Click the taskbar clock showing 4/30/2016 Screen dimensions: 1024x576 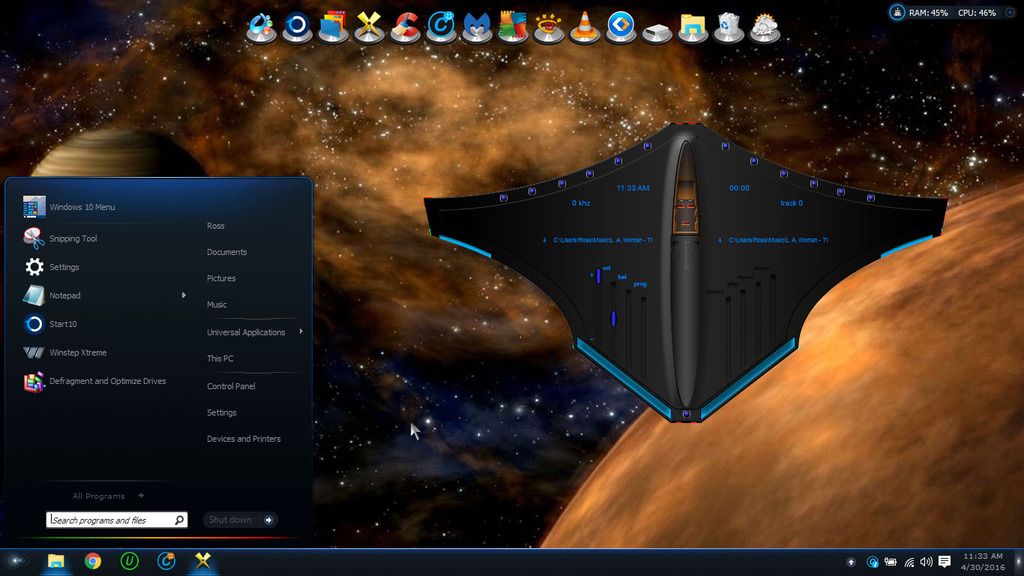983,562
